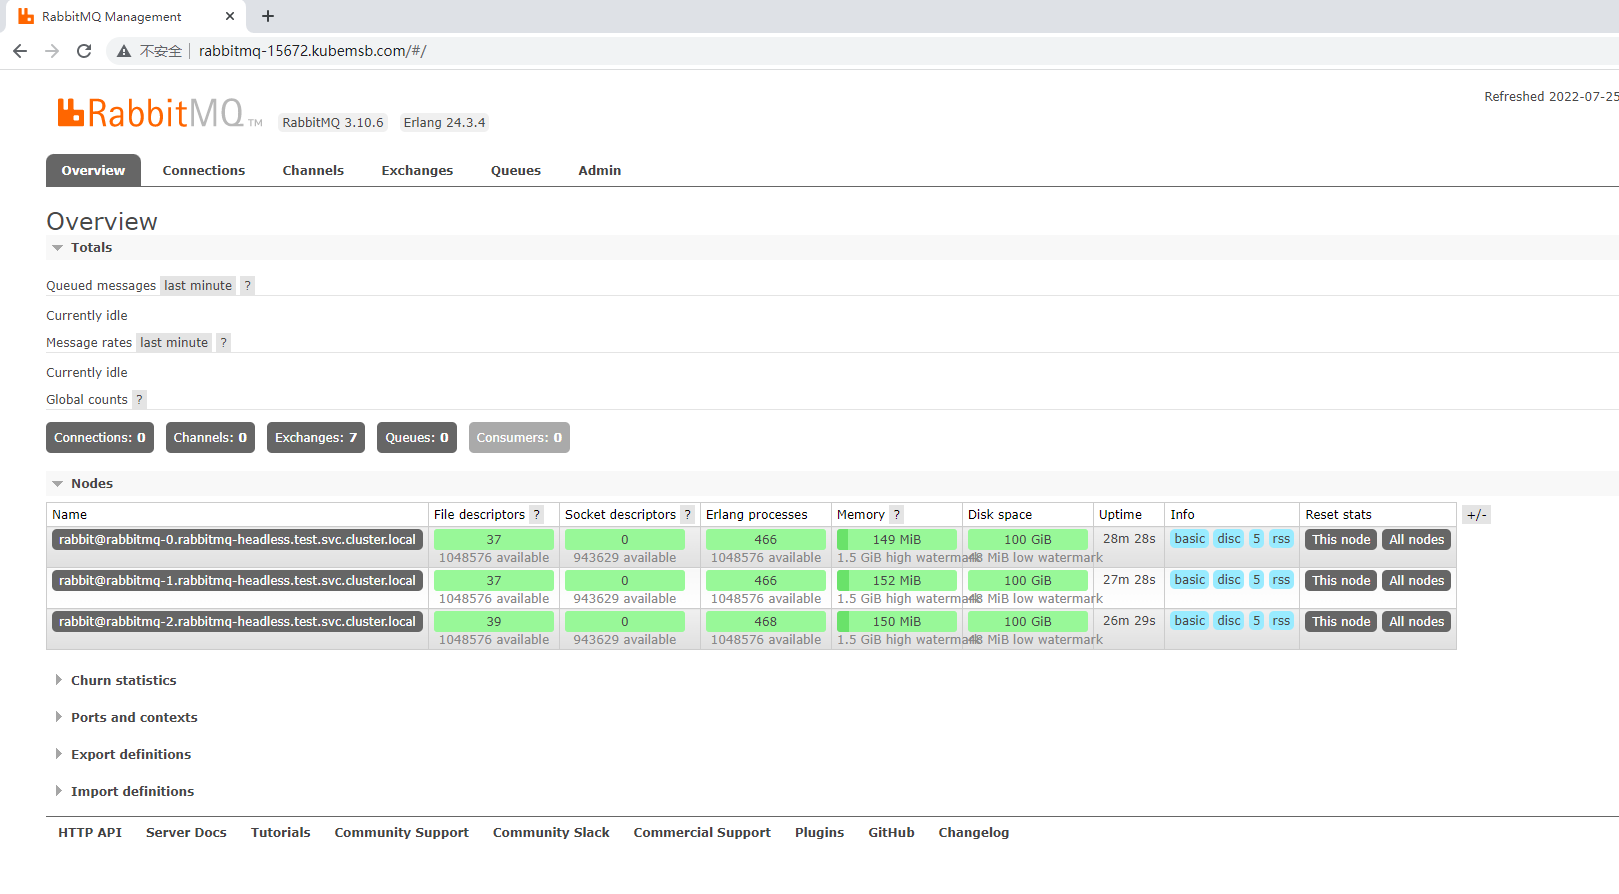Click the Connections: 0 count button
The width and height of the screenshot is (1619, 894).
pos(100,438)
